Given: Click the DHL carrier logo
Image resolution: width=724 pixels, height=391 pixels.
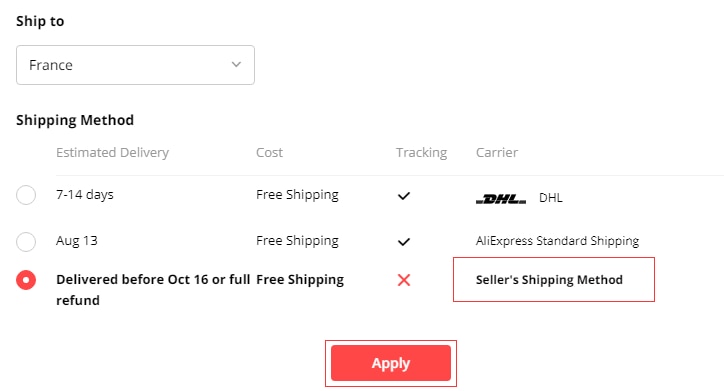Looking at the screenshot, I should pyautogui.click(x=501, y=199).
